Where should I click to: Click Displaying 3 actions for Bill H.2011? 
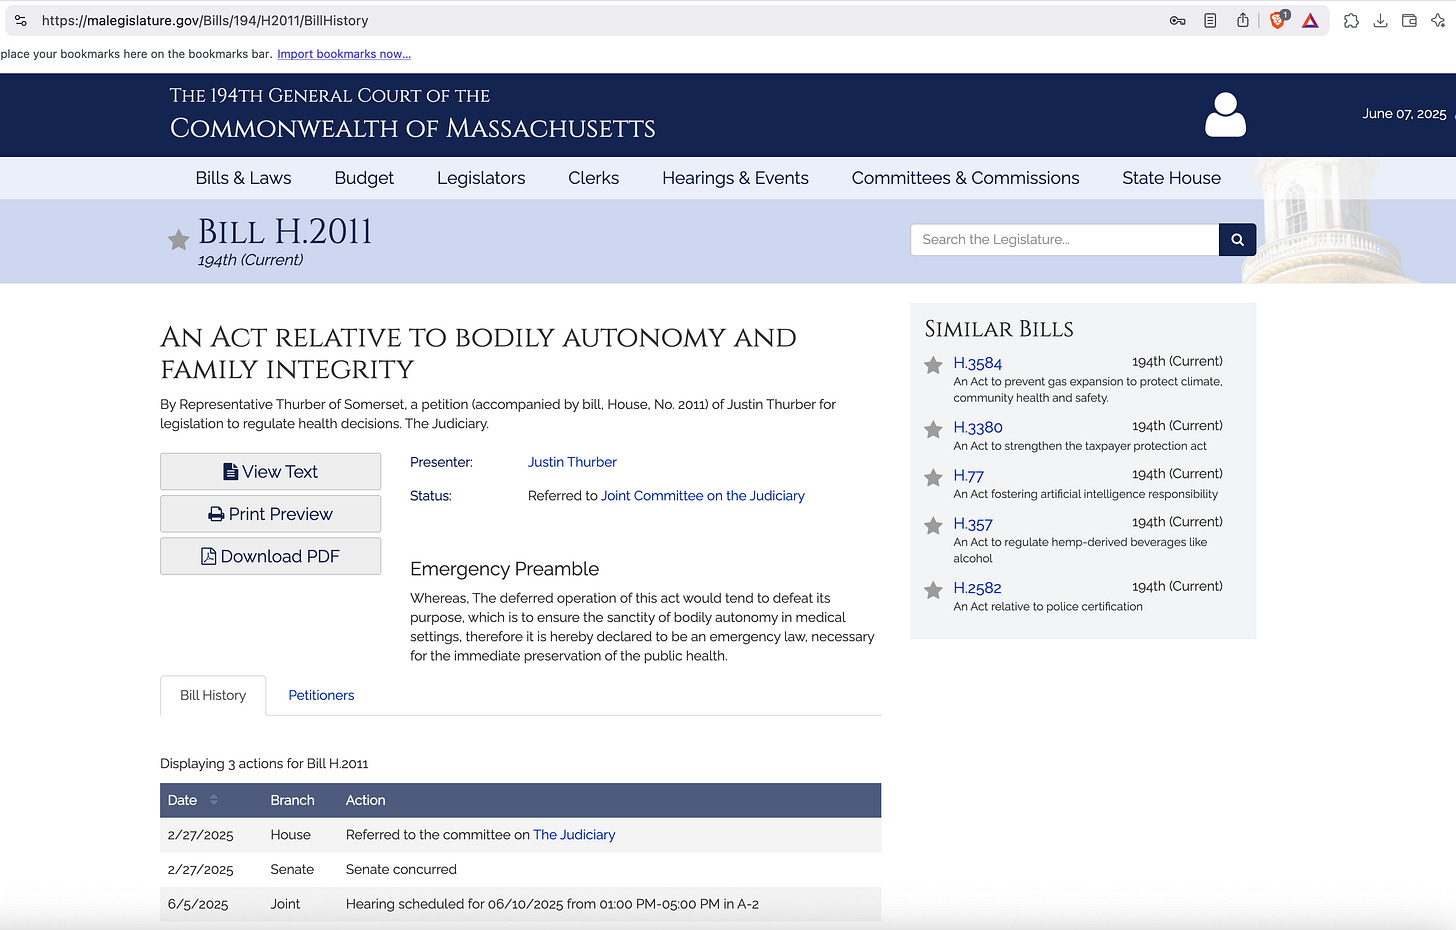(264, 764)
